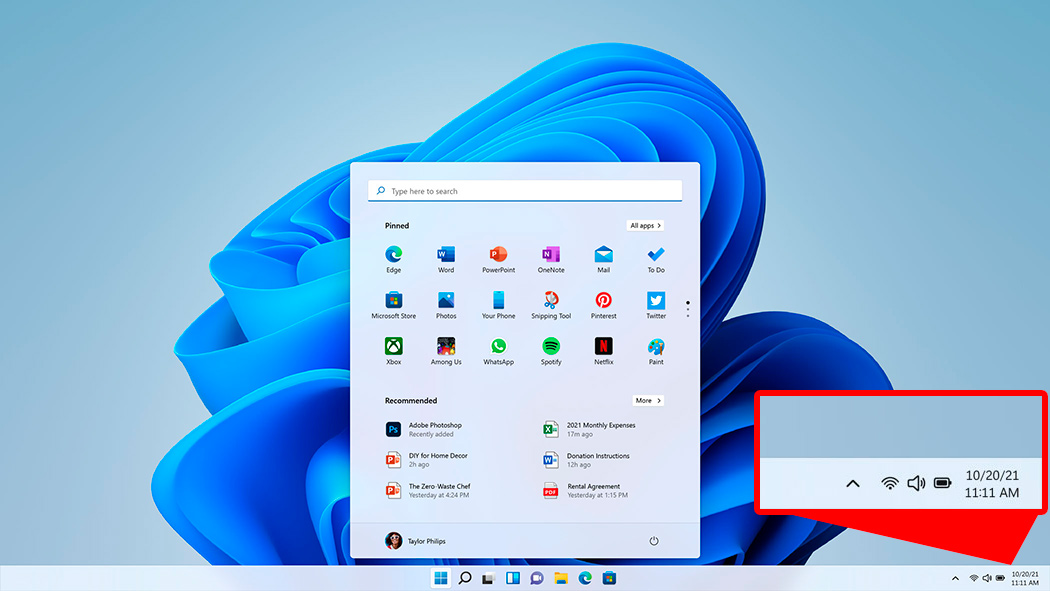Open File Explorer from the taskbar
The width and height of the screenshot is (1050, 591).
click(561, 578)
